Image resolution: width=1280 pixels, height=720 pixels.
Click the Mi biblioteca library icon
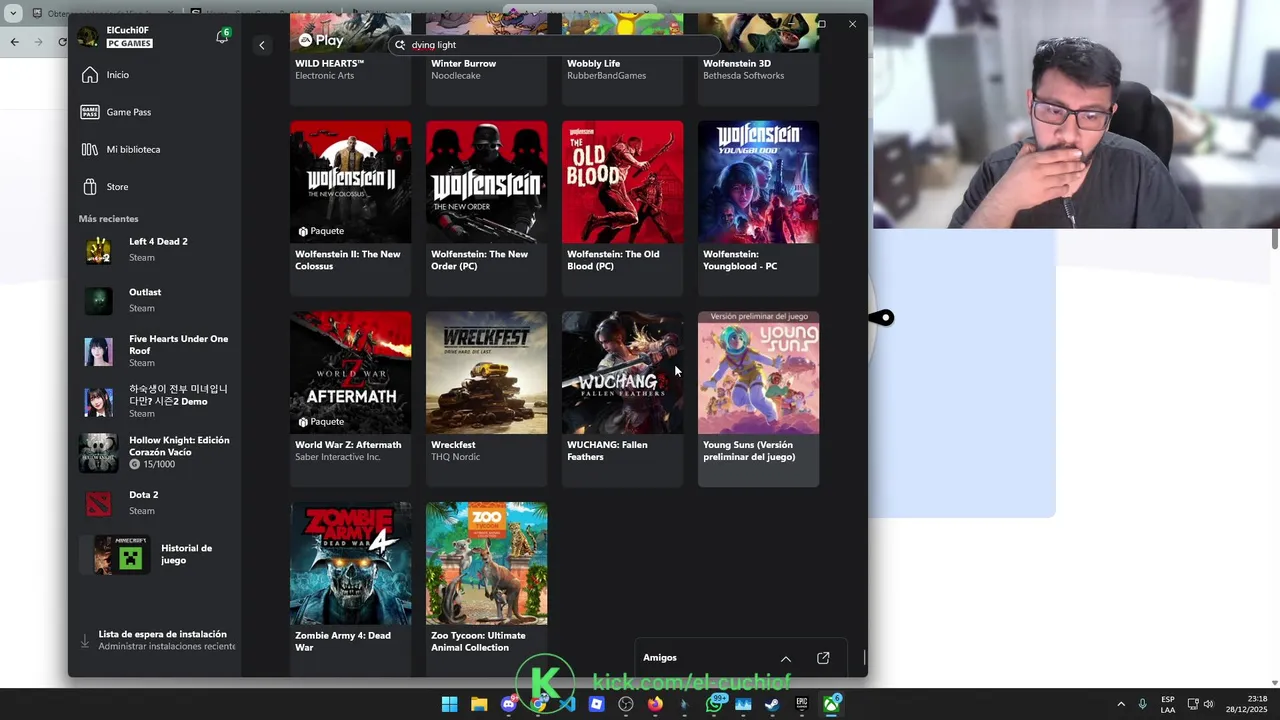[x=90, y=149]
